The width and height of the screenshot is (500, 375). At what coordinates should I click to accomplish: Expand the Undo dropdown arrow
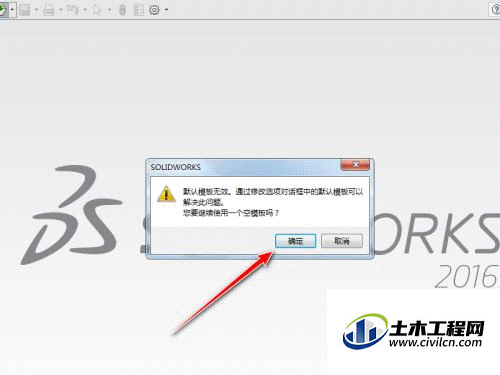coord(85,10)
